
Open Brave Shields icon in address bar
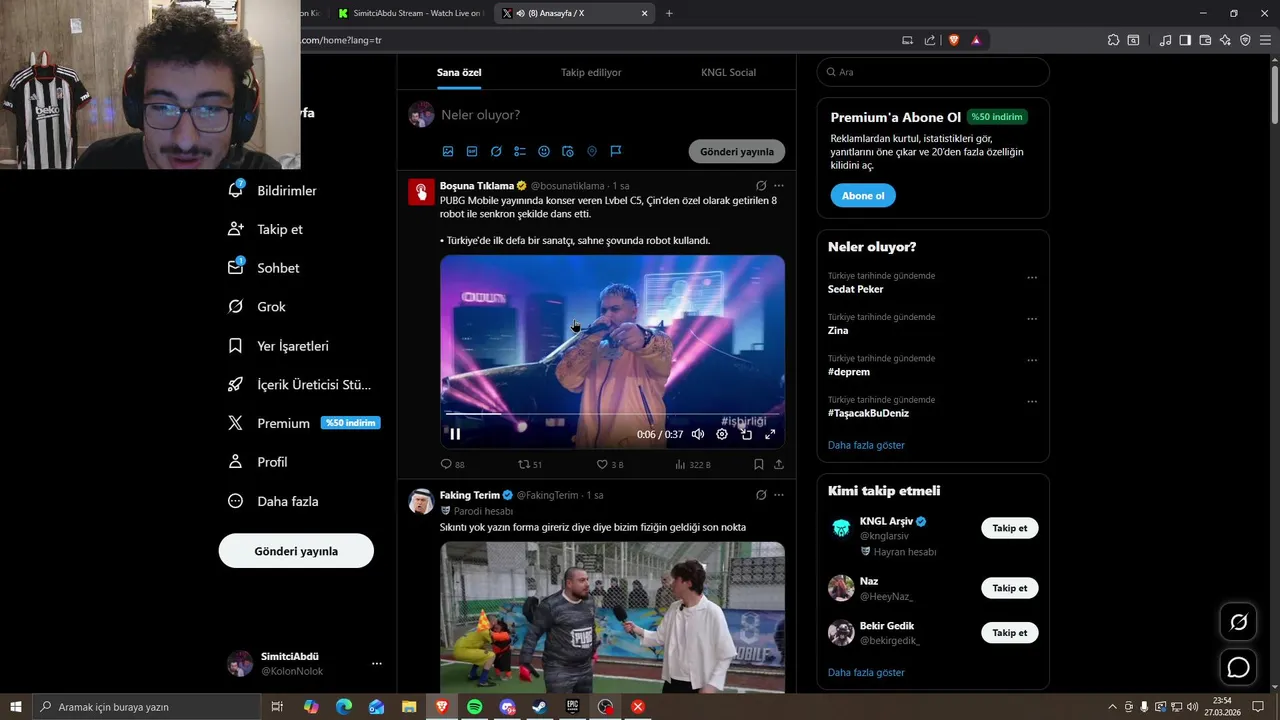click(954, 40)
